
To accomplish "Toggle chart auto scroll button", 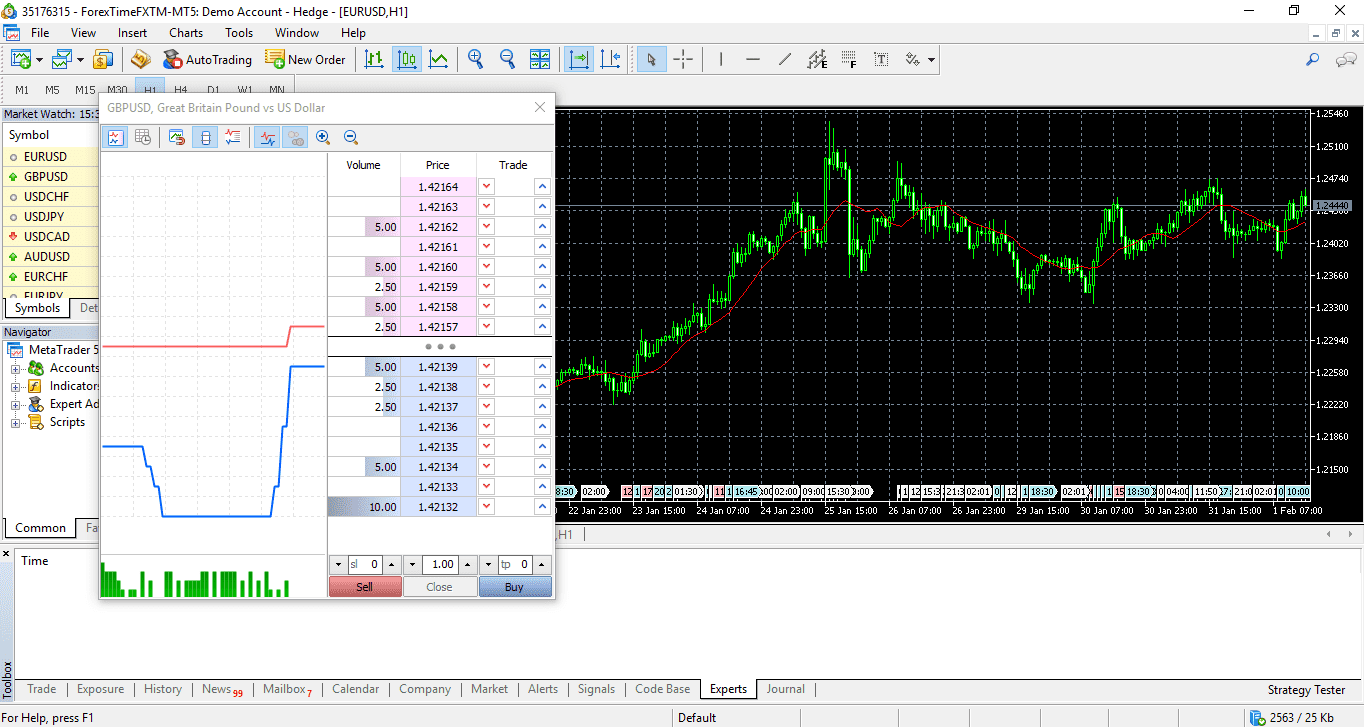I will click(x=578, y=60).
